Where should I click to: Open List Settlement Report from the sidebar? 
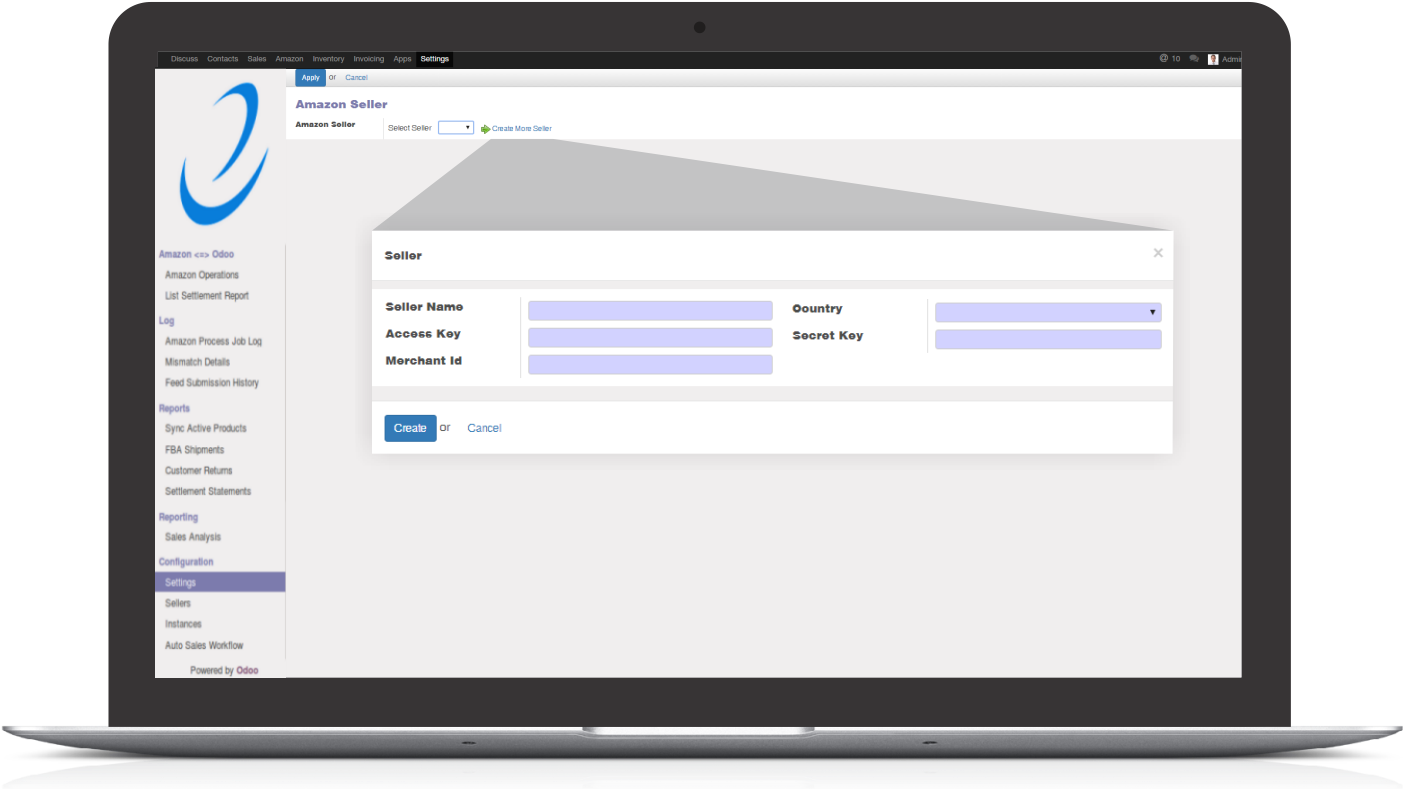click(206, 295)
